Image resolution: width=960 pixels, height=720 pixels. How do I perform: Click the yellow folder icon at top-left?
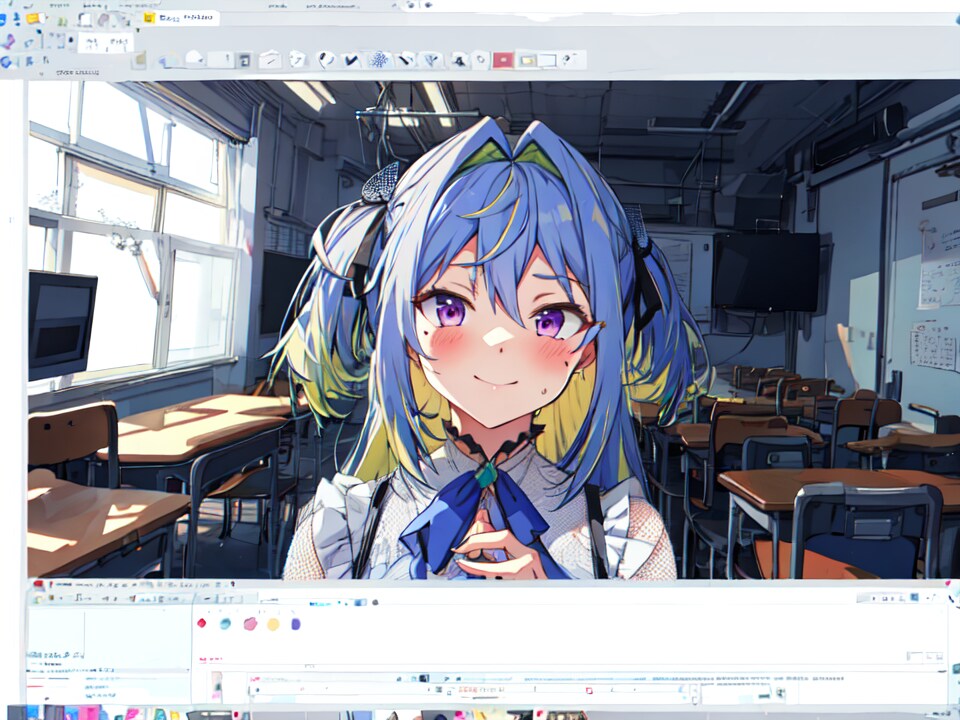coord(33,18)
